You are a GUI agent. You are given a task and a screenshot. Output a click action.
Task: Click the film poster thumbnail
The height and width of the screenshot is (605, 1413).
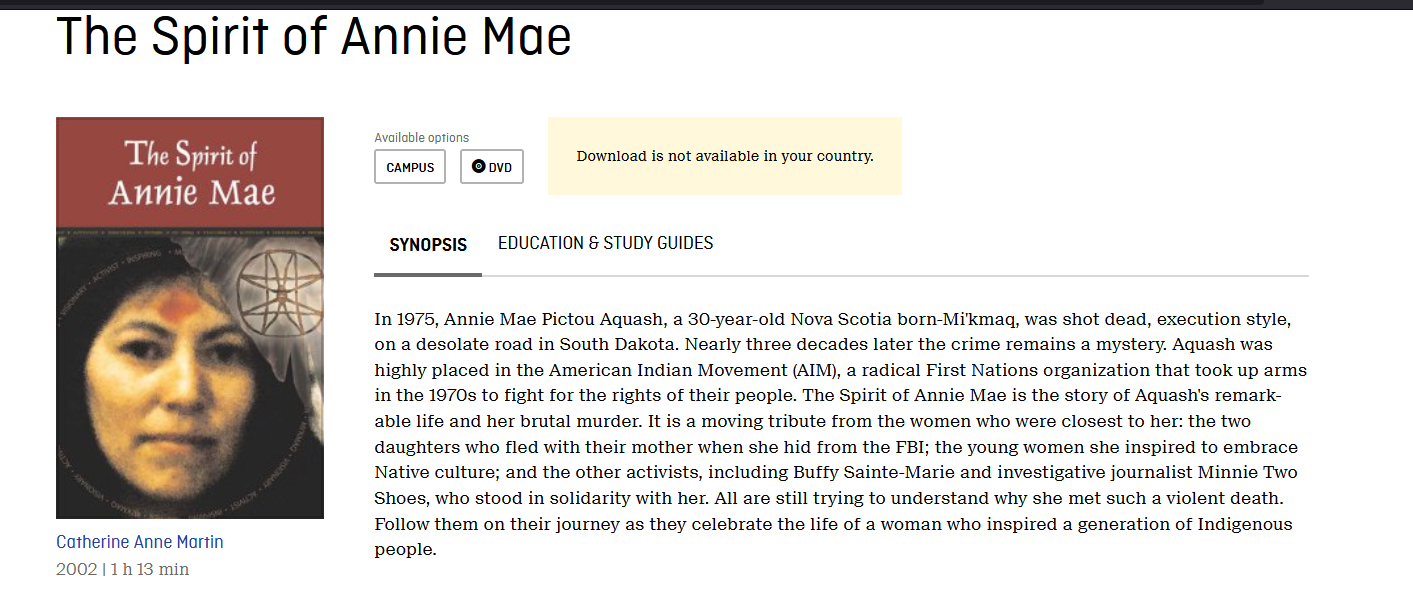tap(190, 318)
